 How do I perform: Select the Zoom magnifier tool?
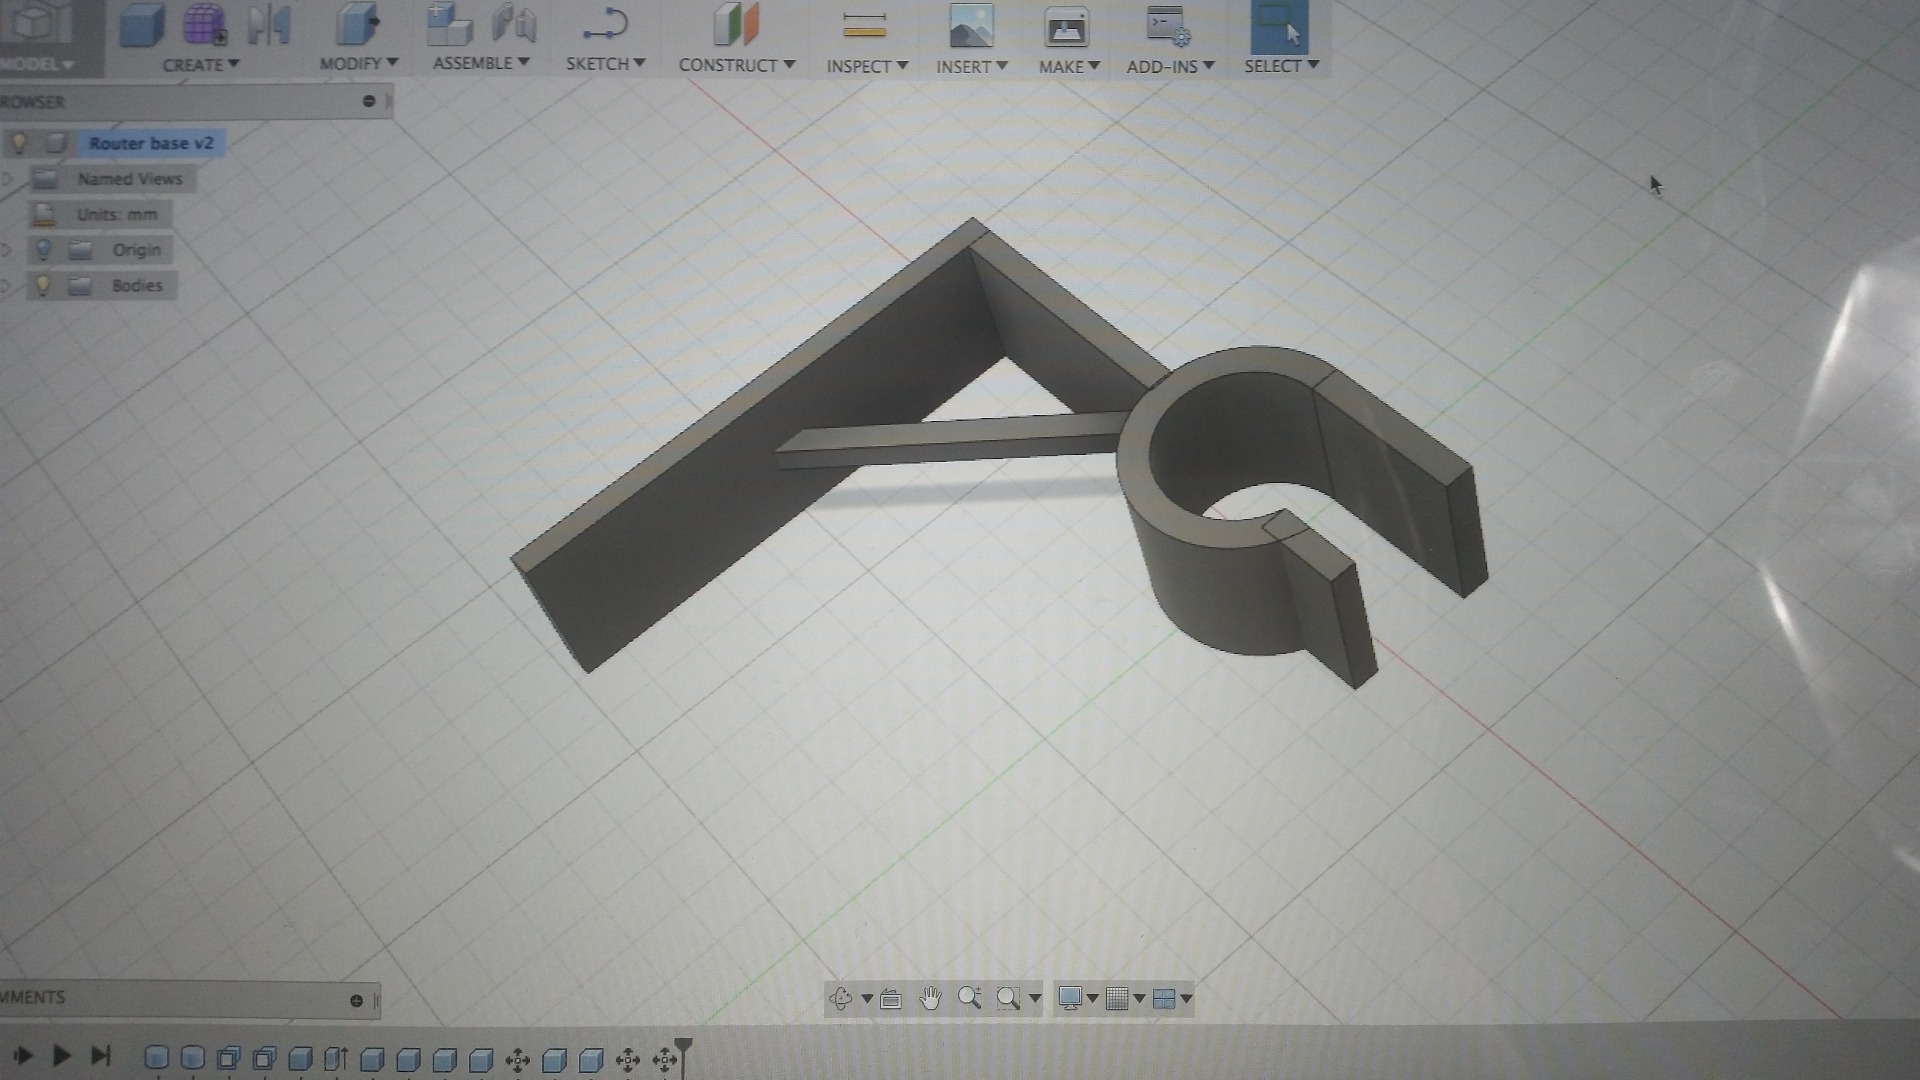[969, 998]
